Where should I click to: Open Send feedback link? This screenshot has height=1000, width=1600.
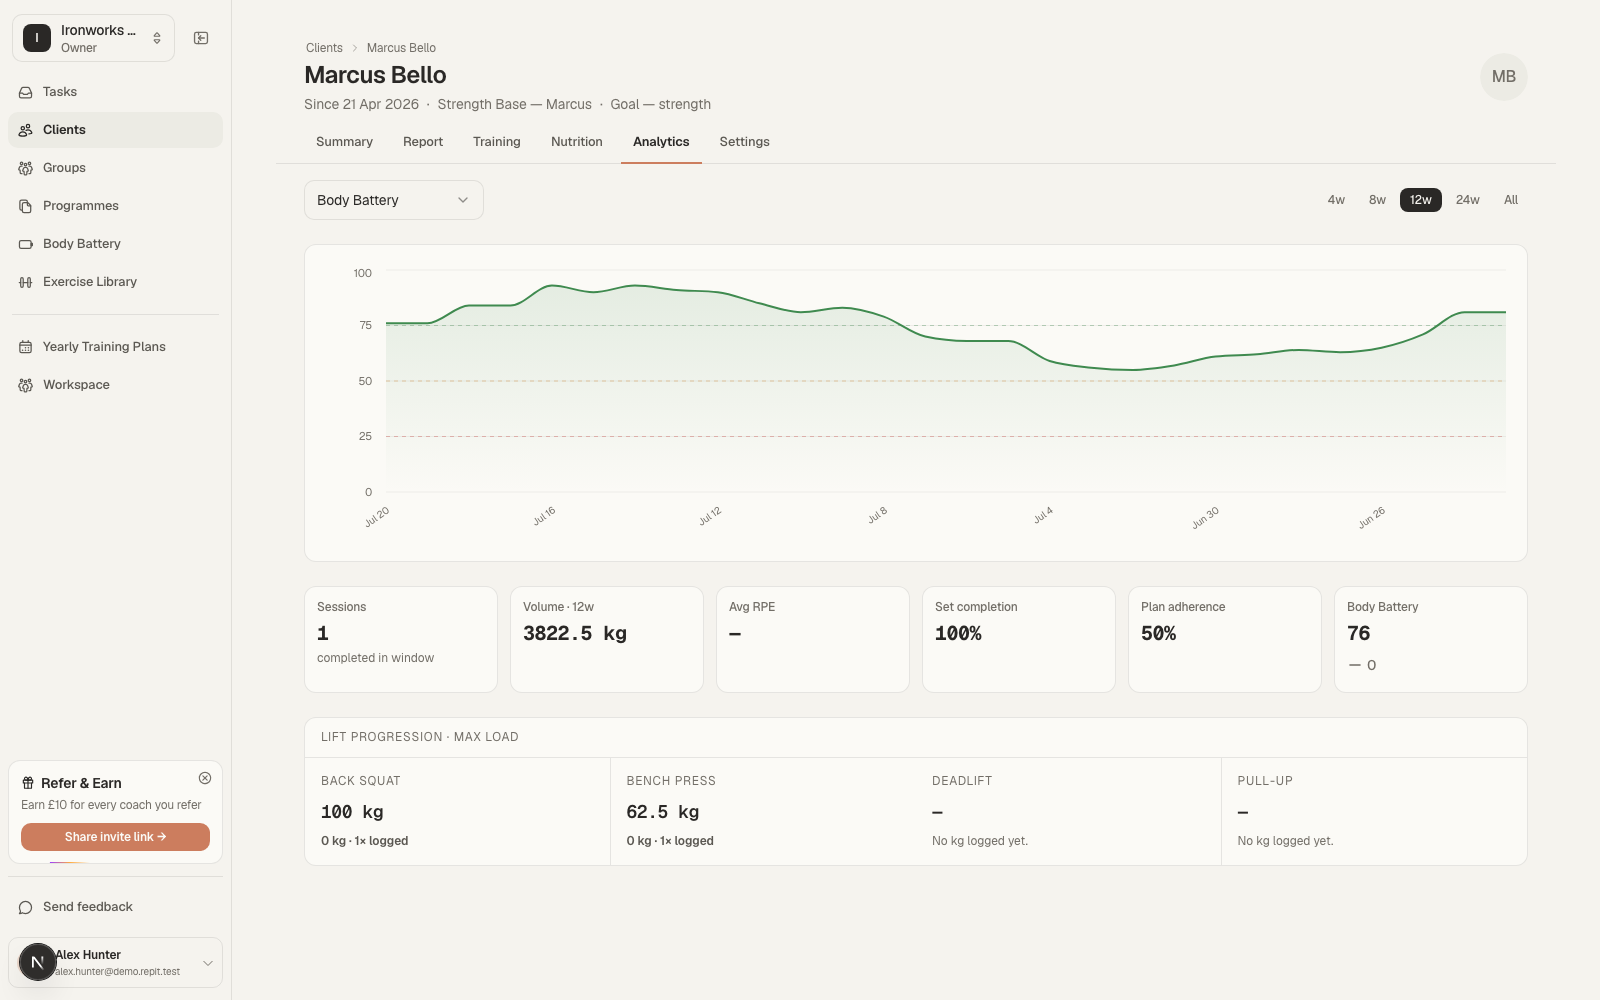click(116, 907)
